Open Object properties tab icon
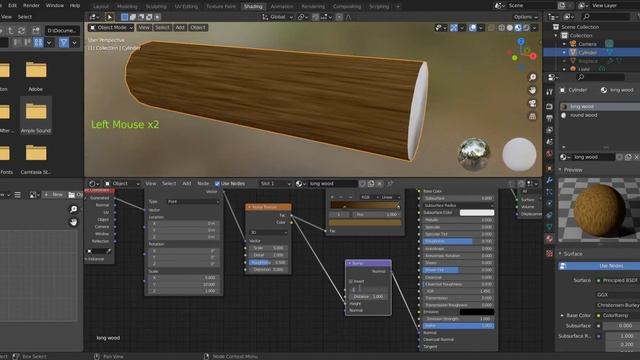640x360 pixels. click(549, 168)
